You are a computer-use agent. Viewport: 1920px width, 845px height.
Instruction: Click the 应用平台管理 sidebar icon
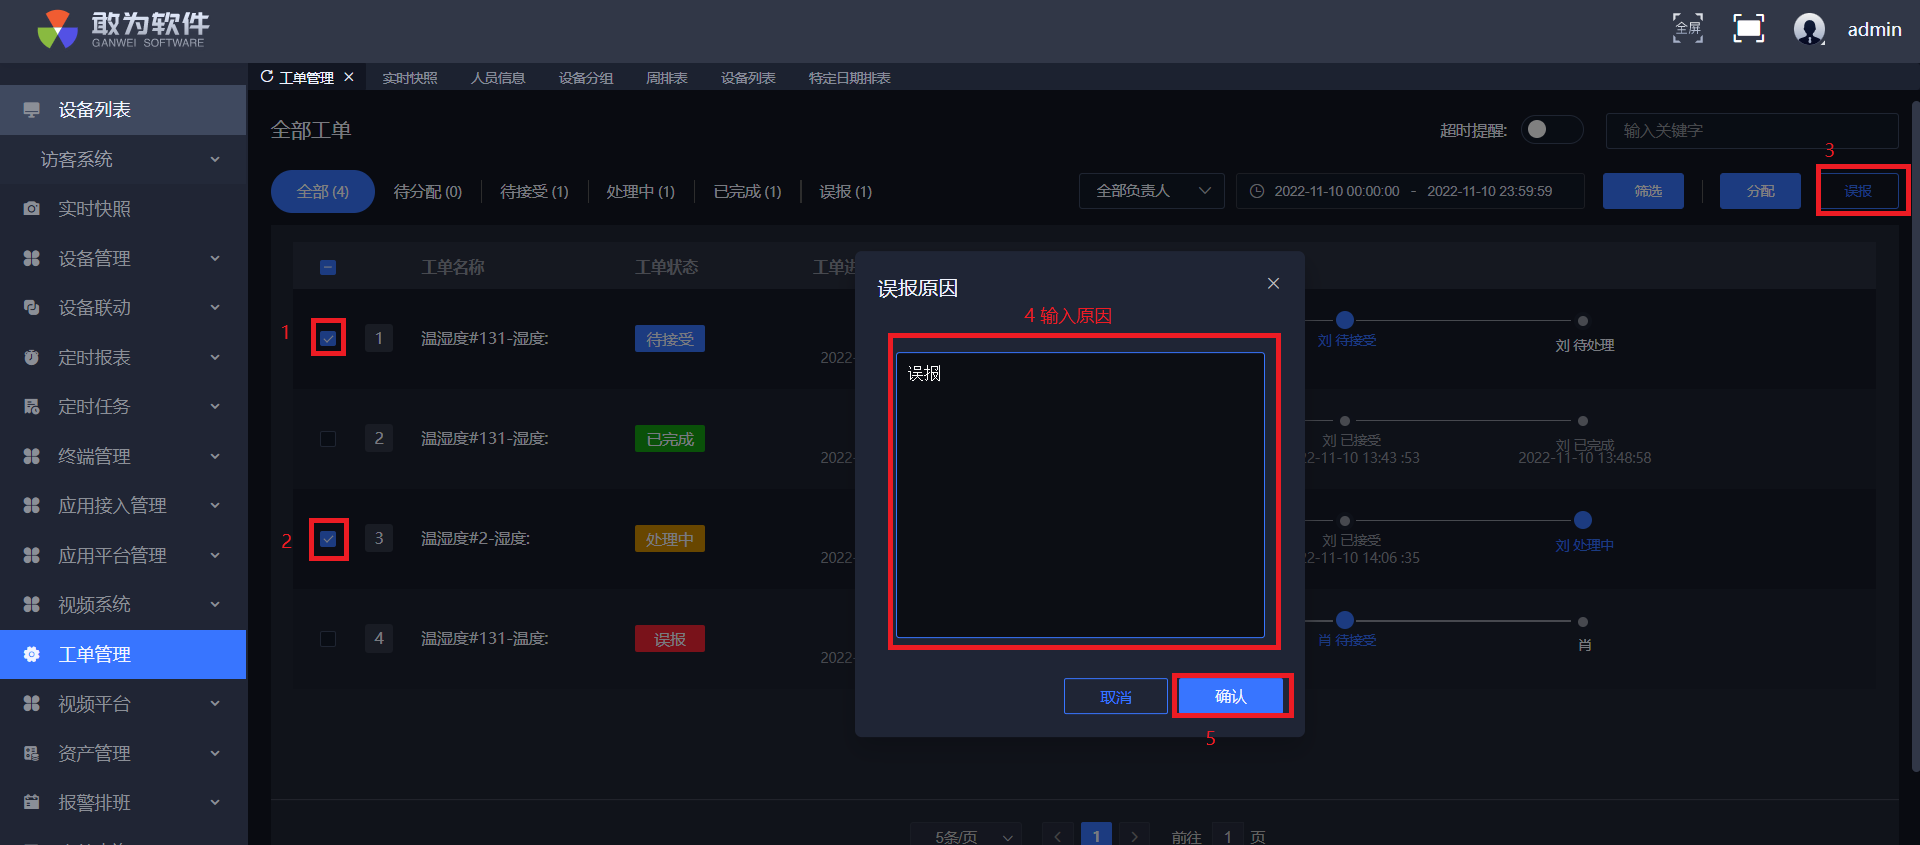[32, 555]
